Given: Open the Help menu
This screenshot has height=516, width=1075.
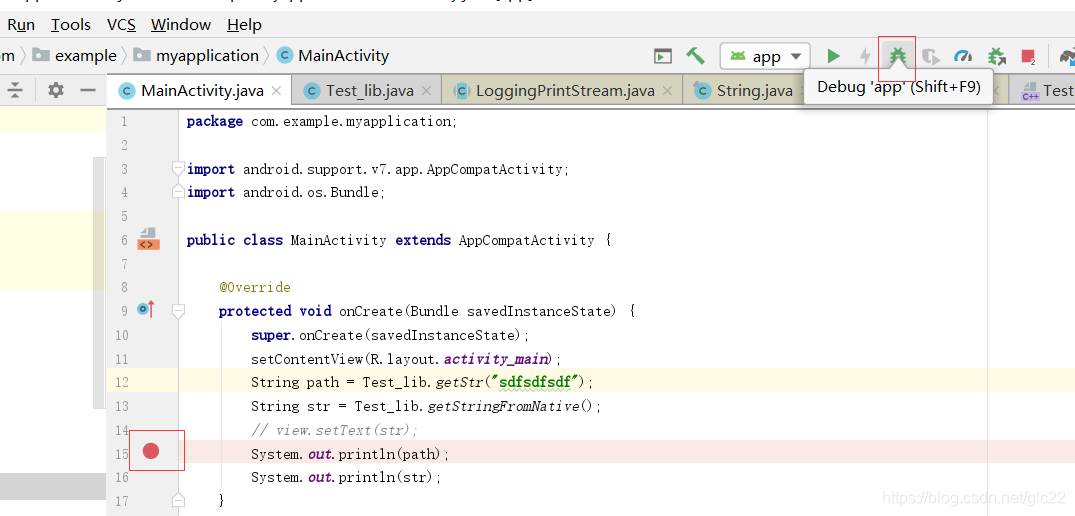Looking at the screenshot, I should [x=245, y=25].
